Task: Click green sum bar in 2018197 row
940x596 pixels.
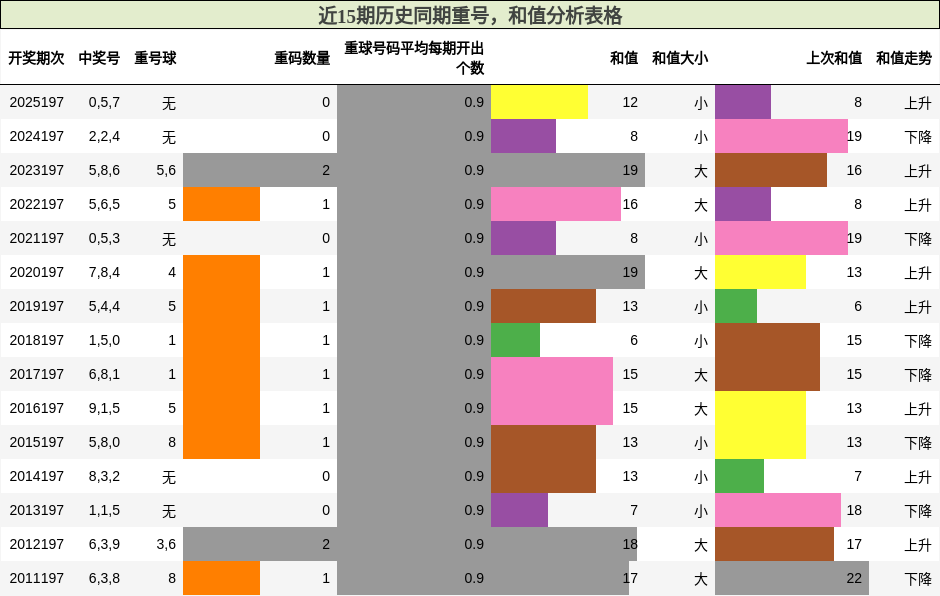Action: coord(515,340)
